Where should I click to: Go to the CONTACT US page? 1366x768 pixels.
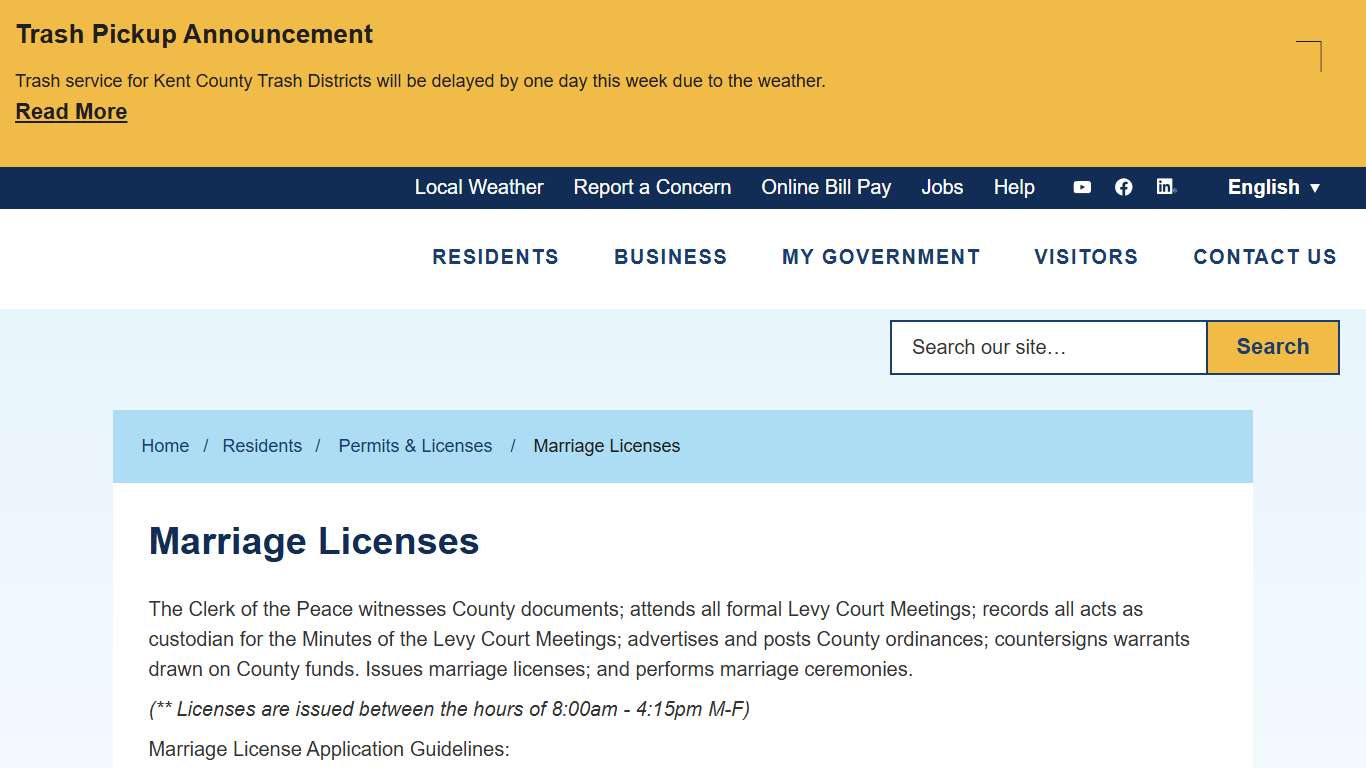pos(1264,257)
